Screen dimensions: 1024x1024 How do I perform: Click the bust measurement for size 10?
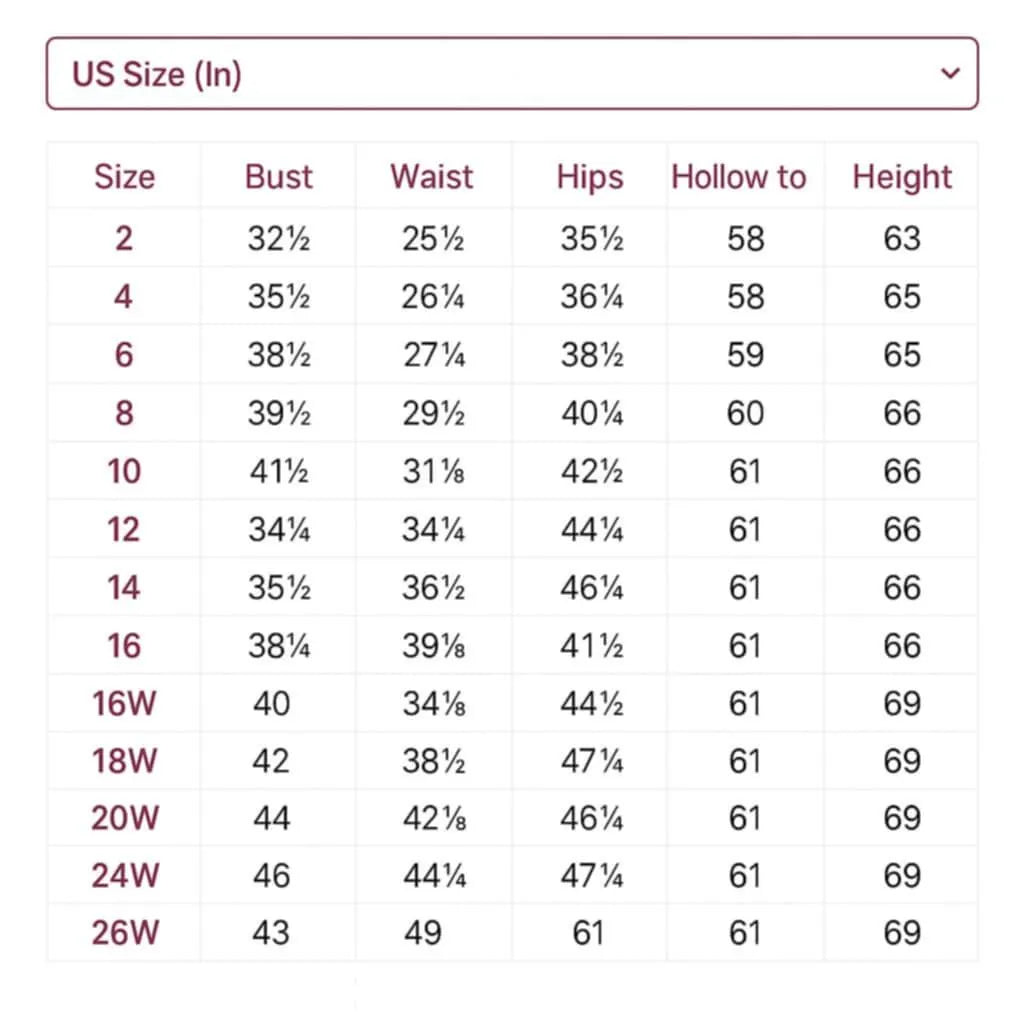tap(279, 471)
